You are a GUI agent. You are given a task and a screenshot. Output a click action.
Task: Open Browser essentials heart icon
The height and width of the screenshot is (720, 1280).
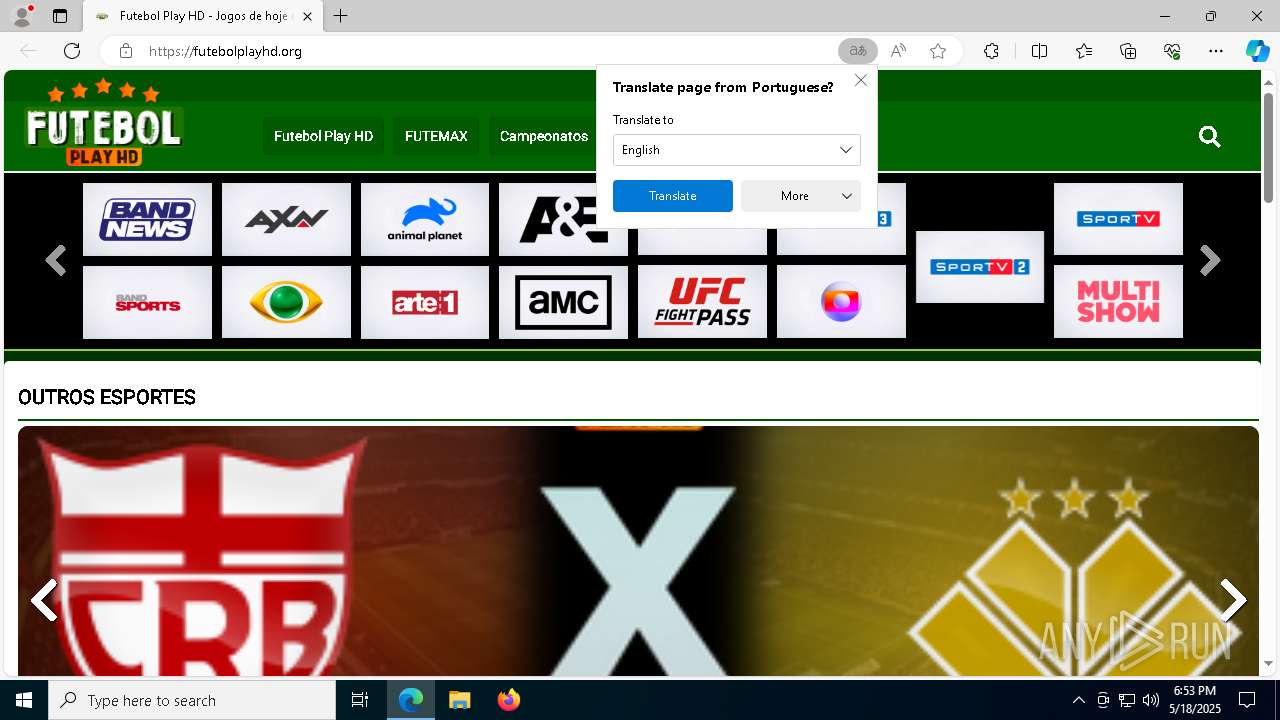pos(1172,51)
